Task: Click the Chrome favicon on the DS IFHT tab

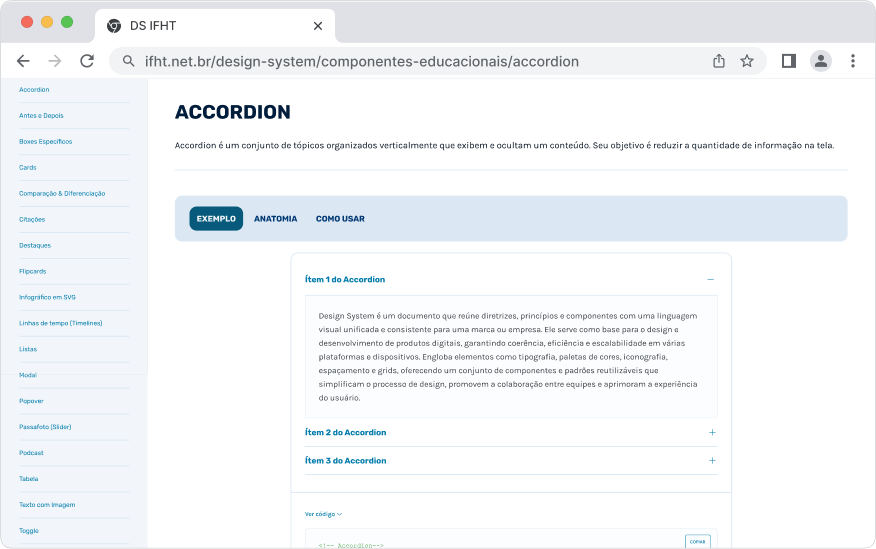Action: 114,26
